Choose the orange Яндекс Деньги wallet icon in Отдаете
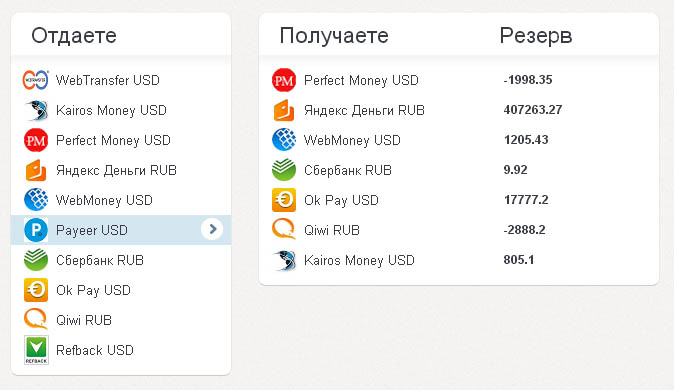Image resolution: width=674 pixels, height=390 pixels. point(36,170)
